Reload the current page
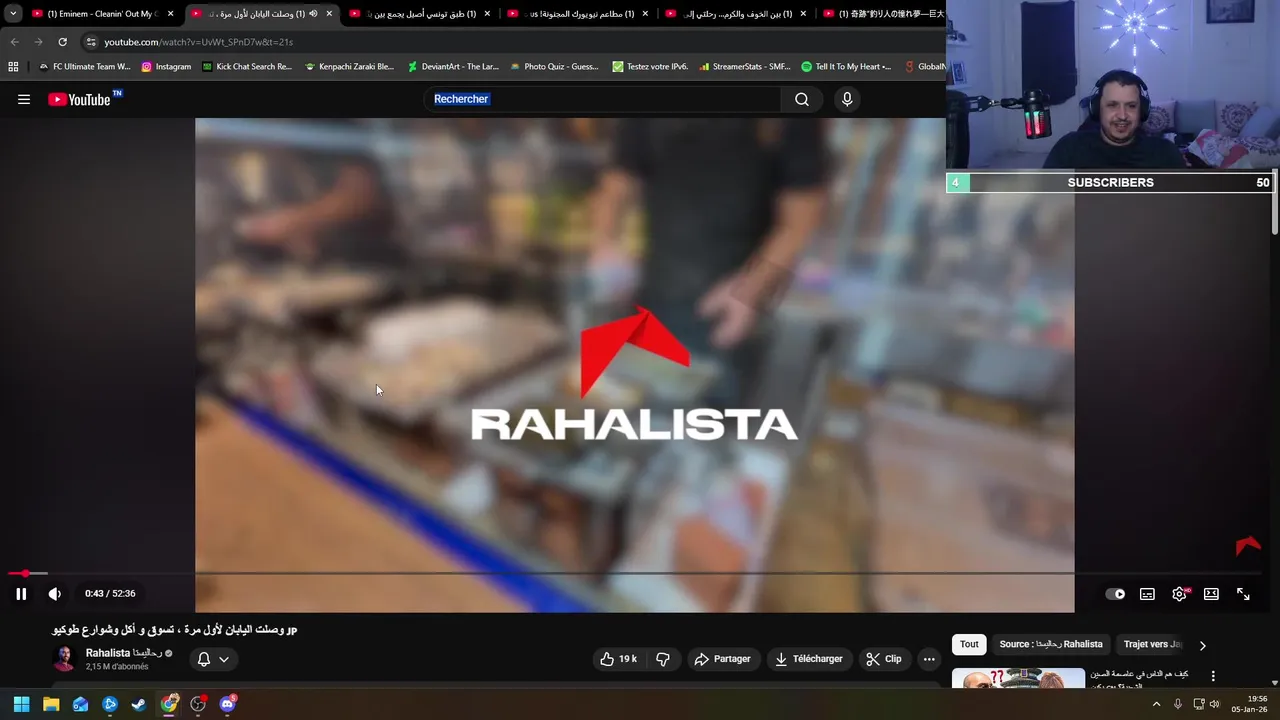 pyautogui.click(x=62, y=42)
